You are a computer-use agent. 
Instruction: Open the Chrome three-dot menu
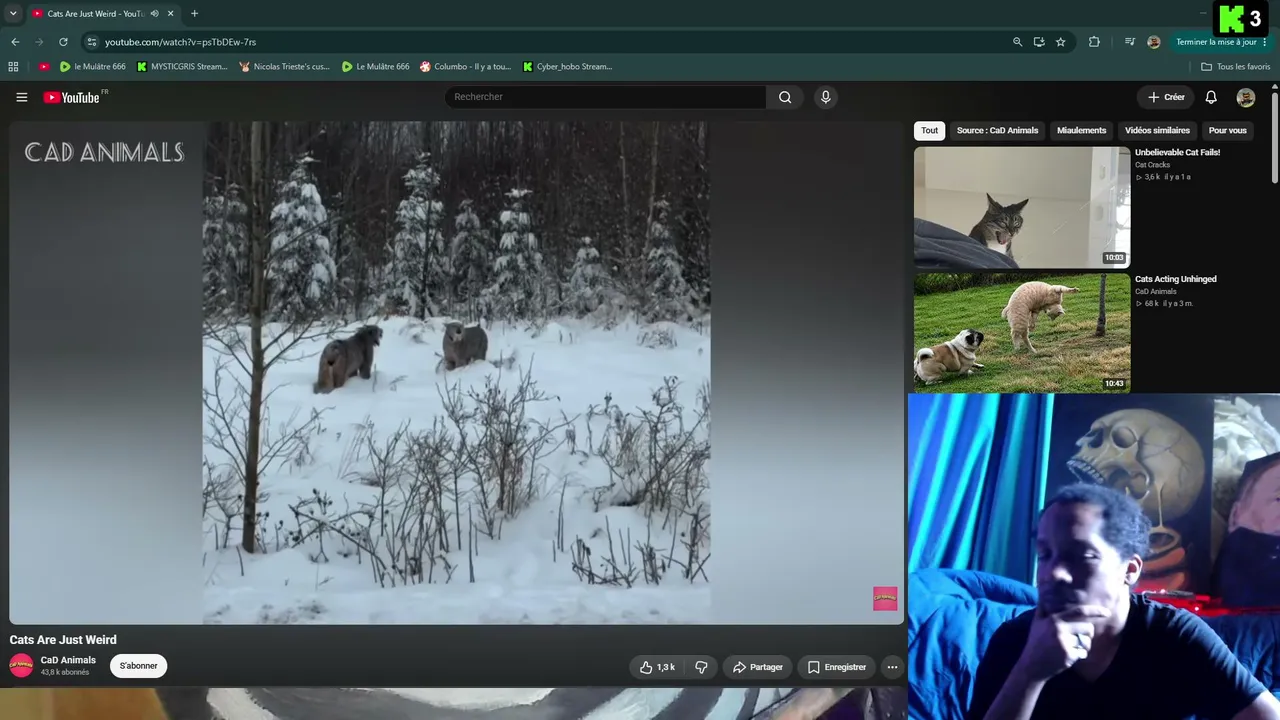(1265, 42)
